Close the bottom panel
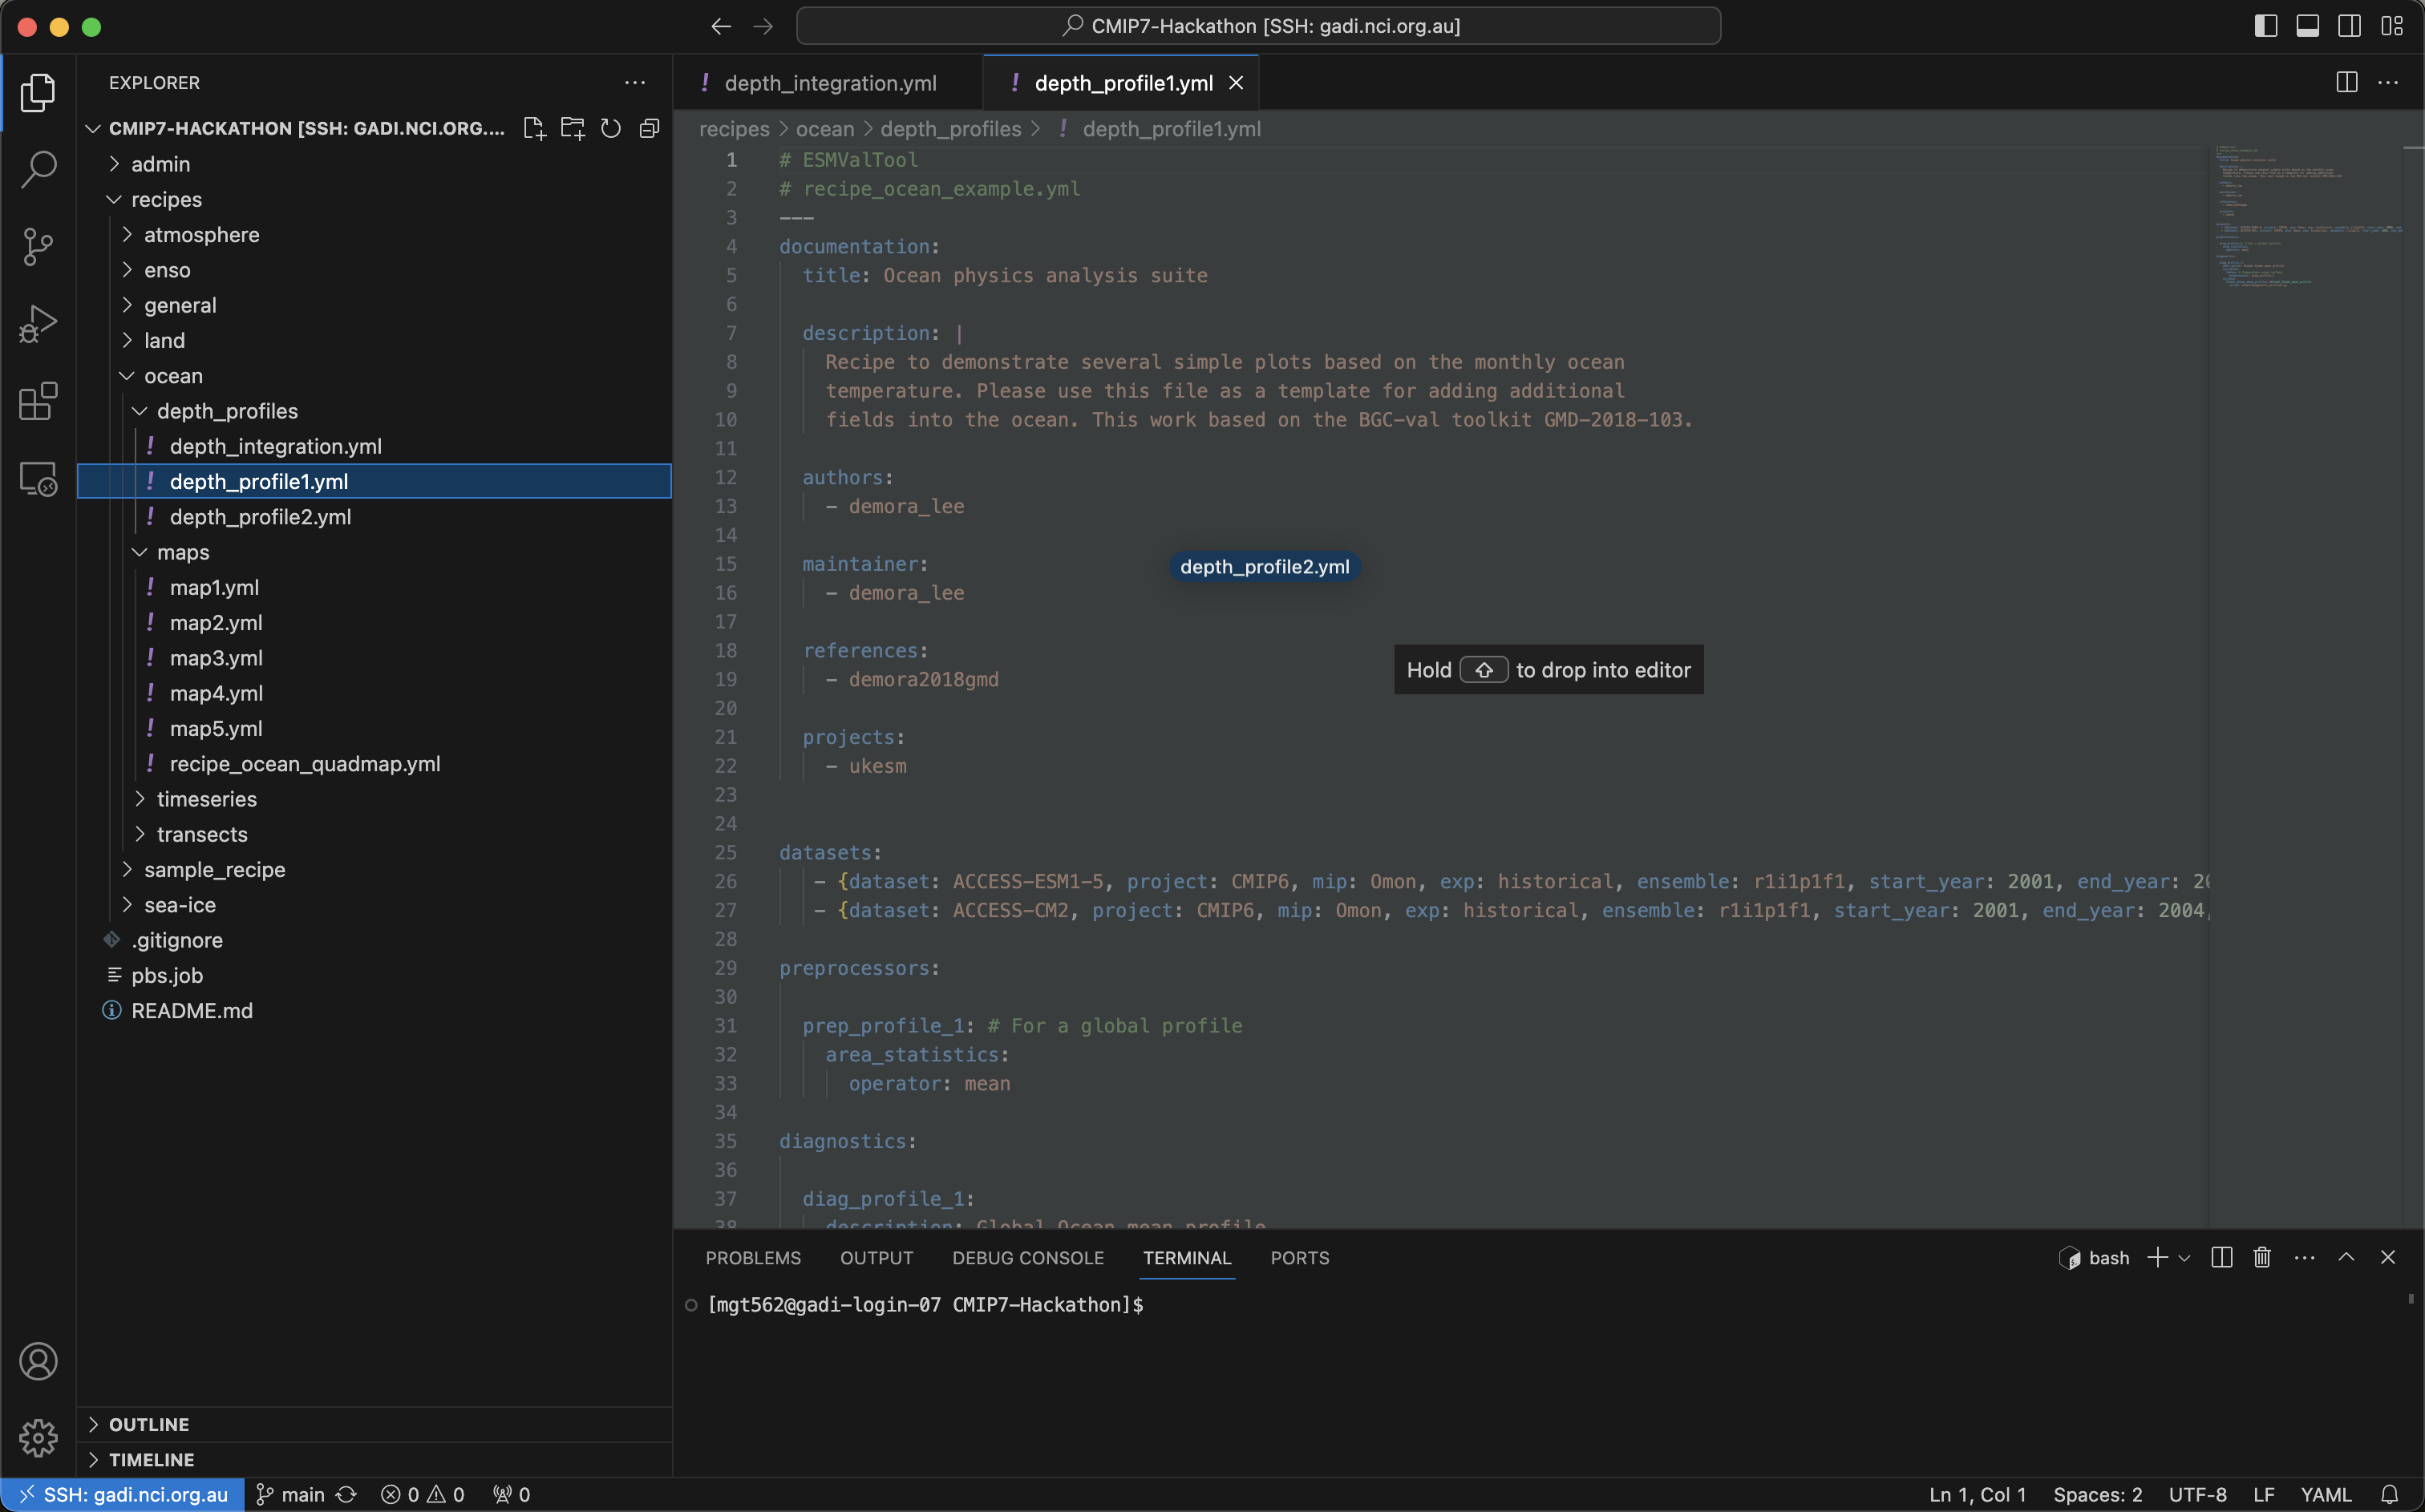Viewport: 2425px width, 1512px height. pos(2388,1258)
